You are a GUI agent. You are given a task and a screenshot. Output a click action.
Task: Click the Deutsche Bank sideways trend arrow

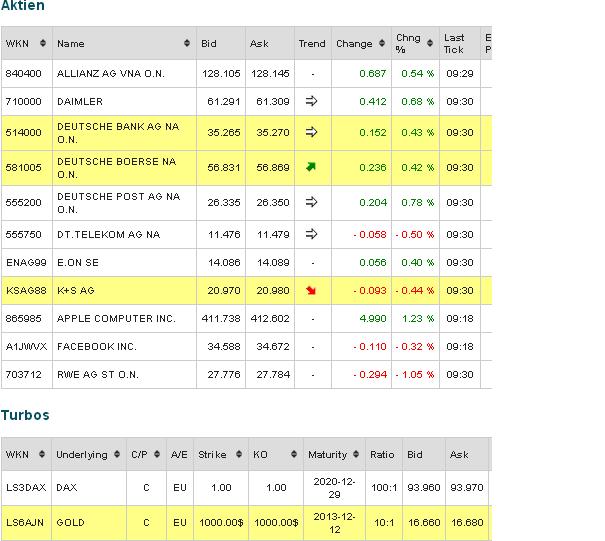click(x=311, y=132)
